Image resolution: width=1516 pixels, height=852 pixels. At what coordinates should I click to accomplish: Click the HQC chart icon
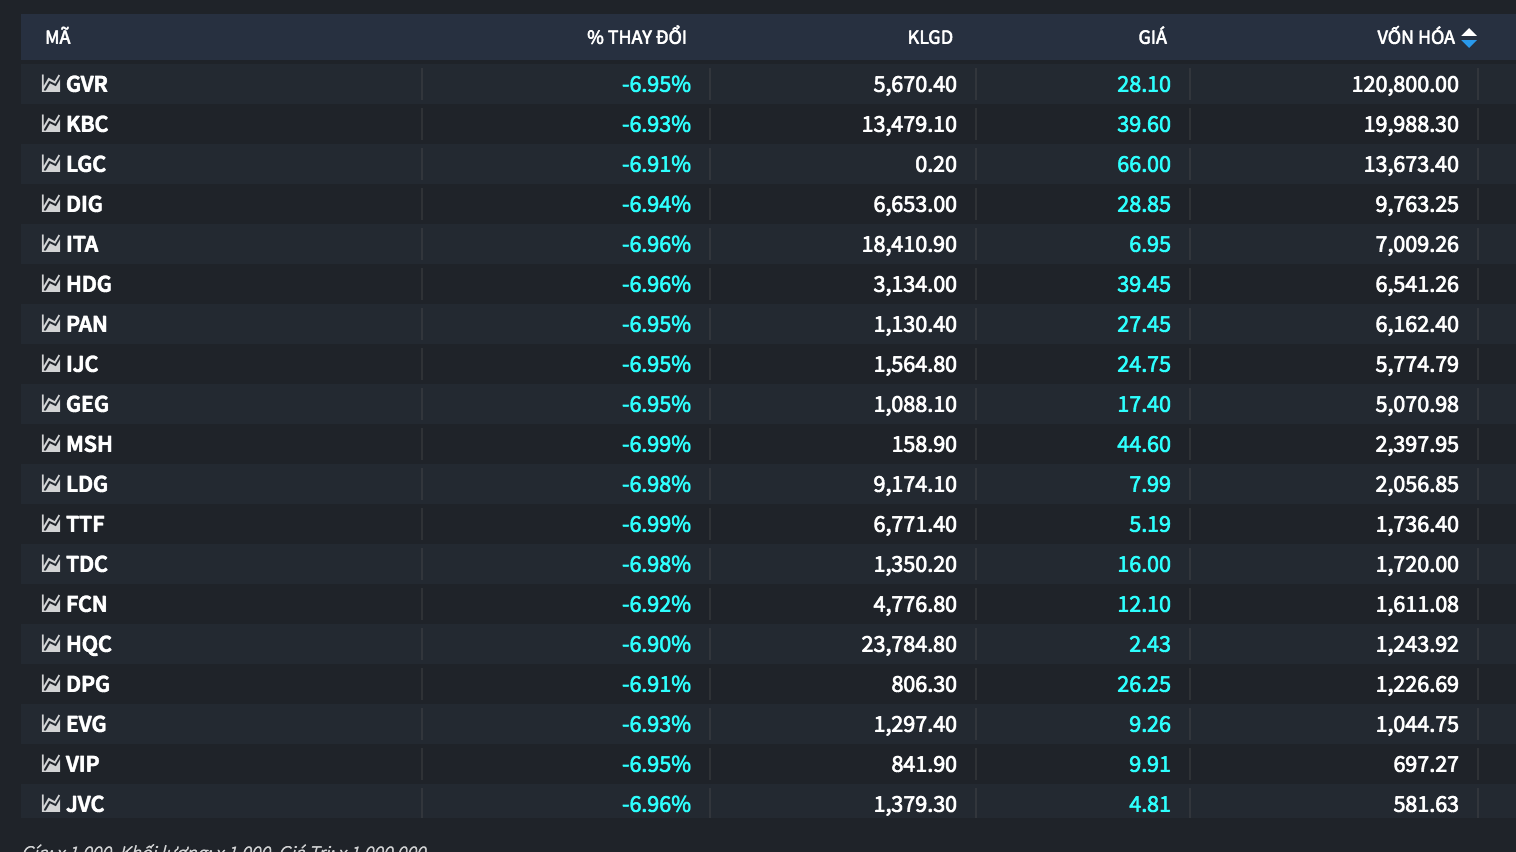coord(51,644)
